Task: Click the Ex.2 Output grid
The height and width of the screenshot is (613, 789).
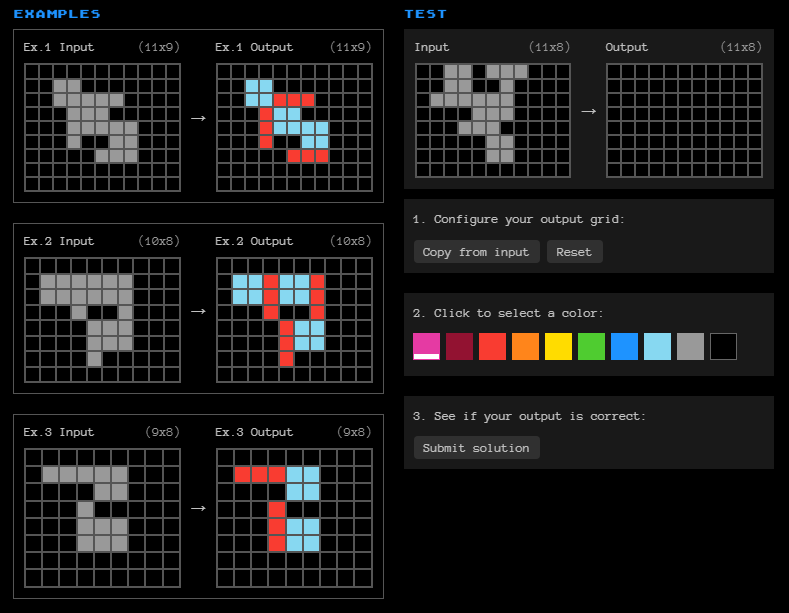Action: (x=294, y=320)
